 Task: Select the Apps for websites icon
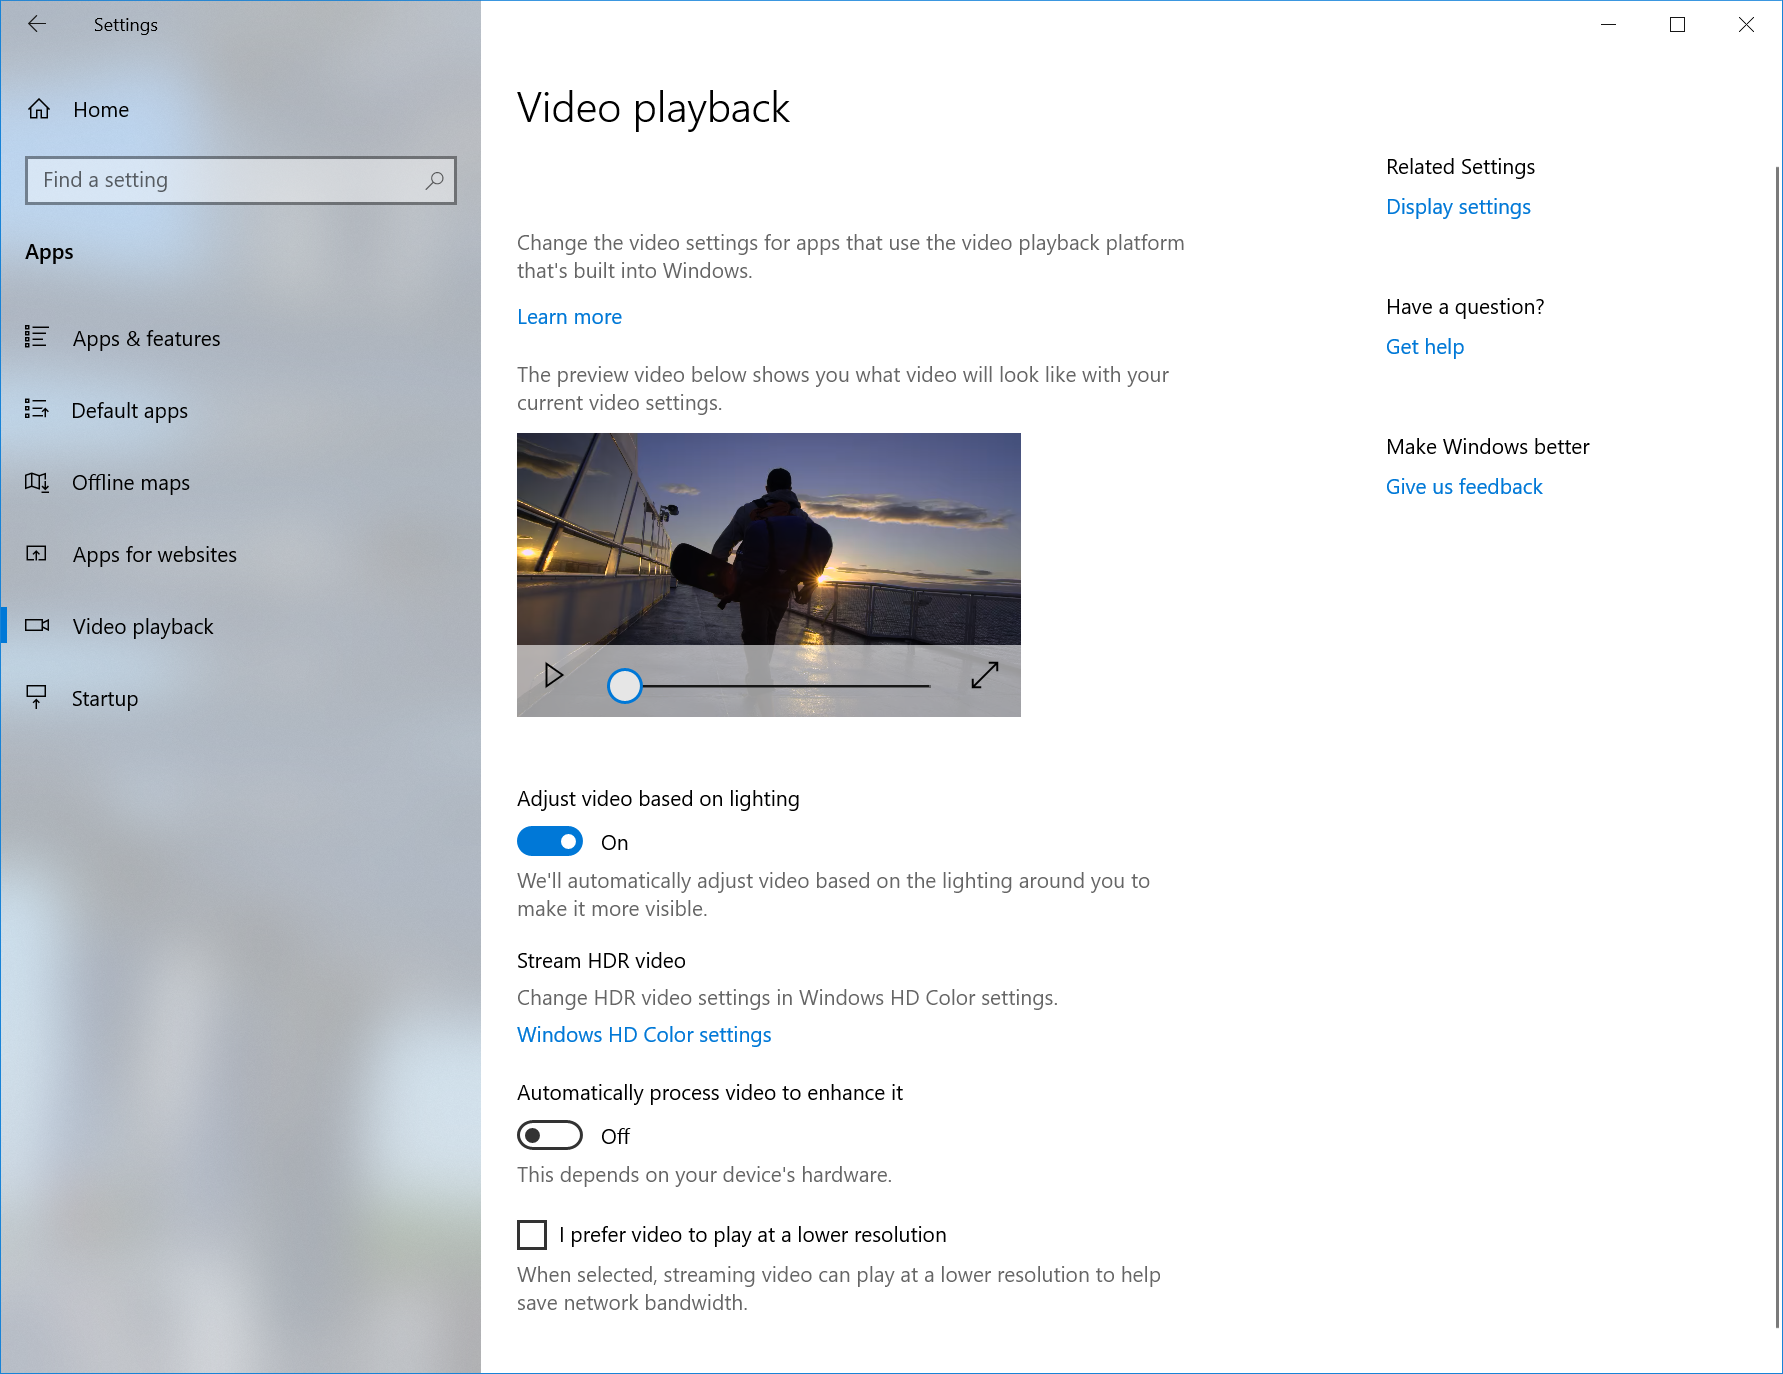pyautogui.click(x=36, y=554)
